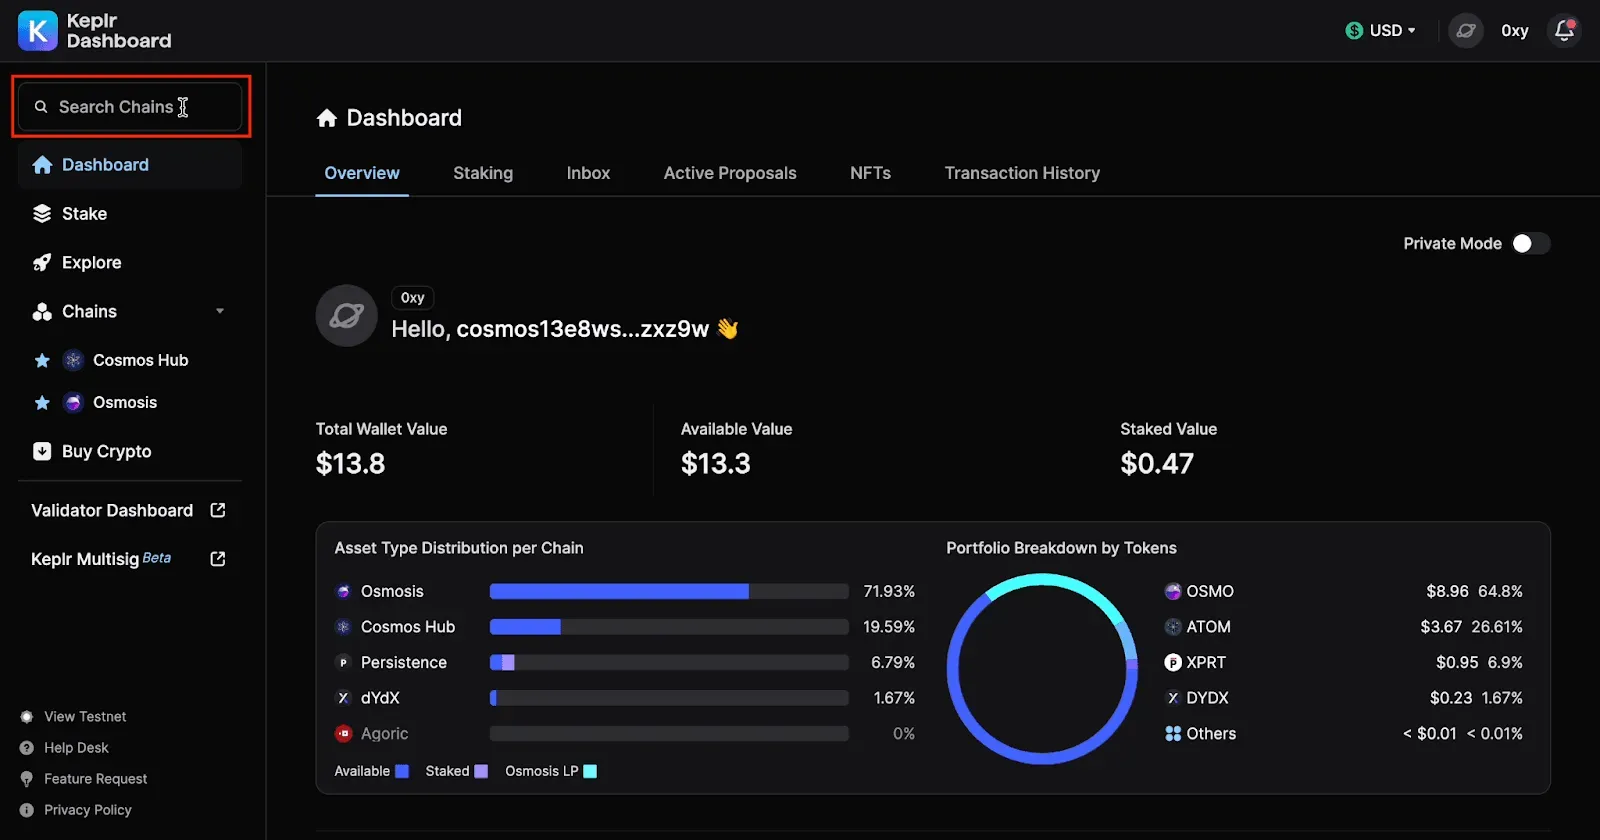Open Validator Dashboard external link icon
This screenshot has width=1600, height=840.
pos(218,510)
